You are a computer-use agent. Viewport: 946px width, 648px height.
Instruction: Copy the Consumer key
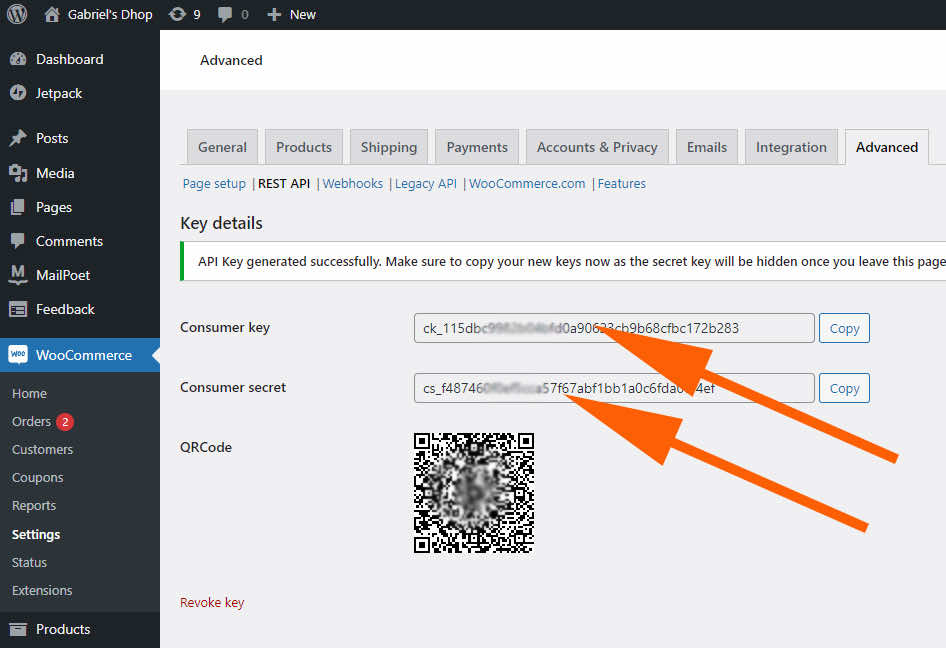tap(844, 328)
